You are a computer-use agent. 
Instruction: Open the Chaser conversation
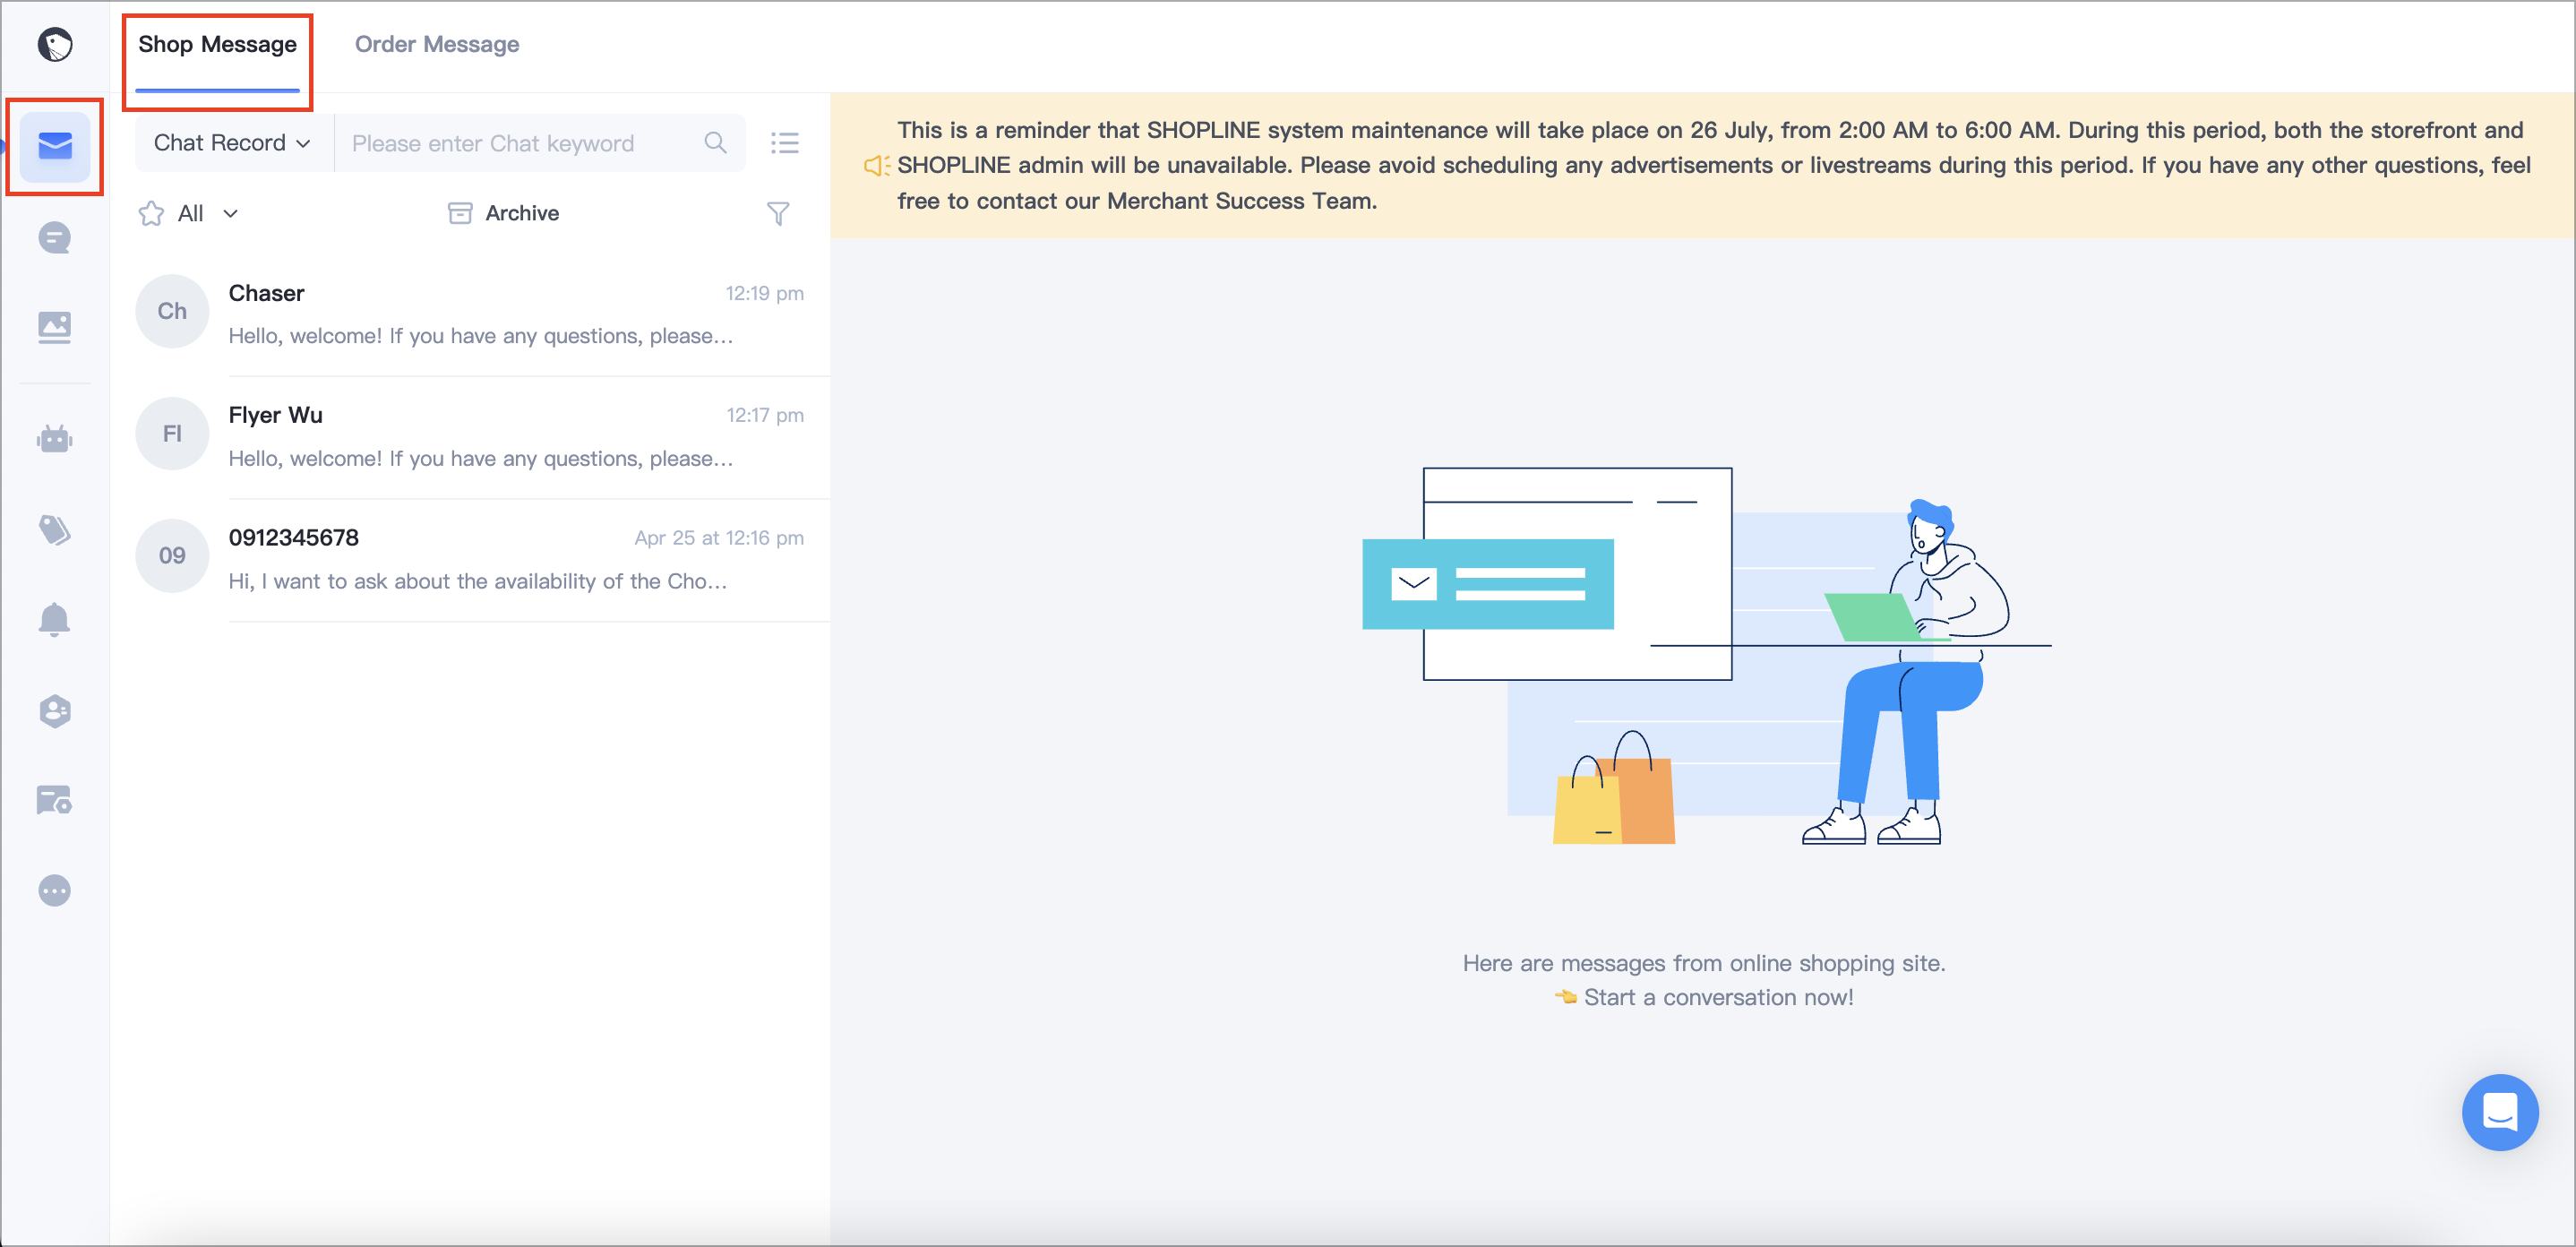pyautogui.click(x=470, y=314)
